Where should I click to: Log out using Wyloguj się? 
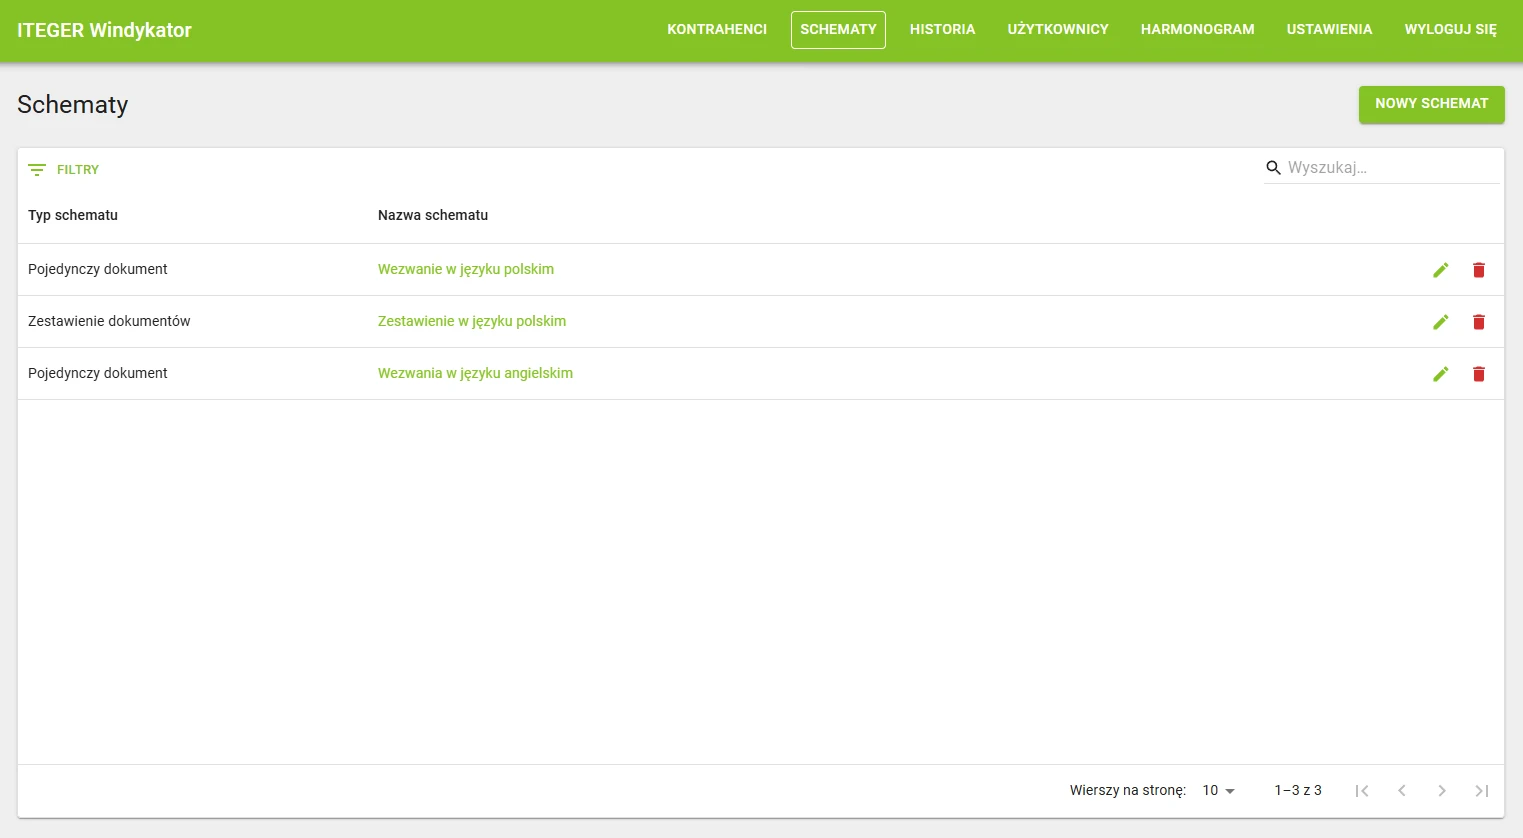[x=1450, y=30]
